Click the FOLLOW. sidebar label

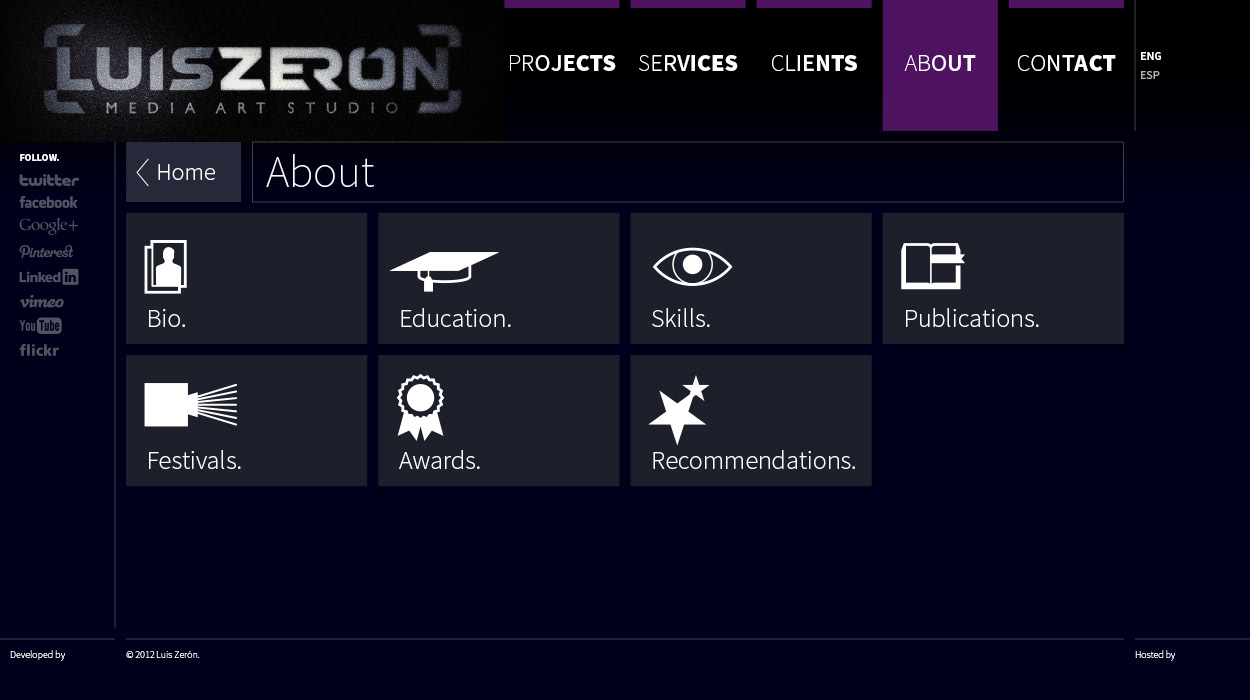coord(39,158)
